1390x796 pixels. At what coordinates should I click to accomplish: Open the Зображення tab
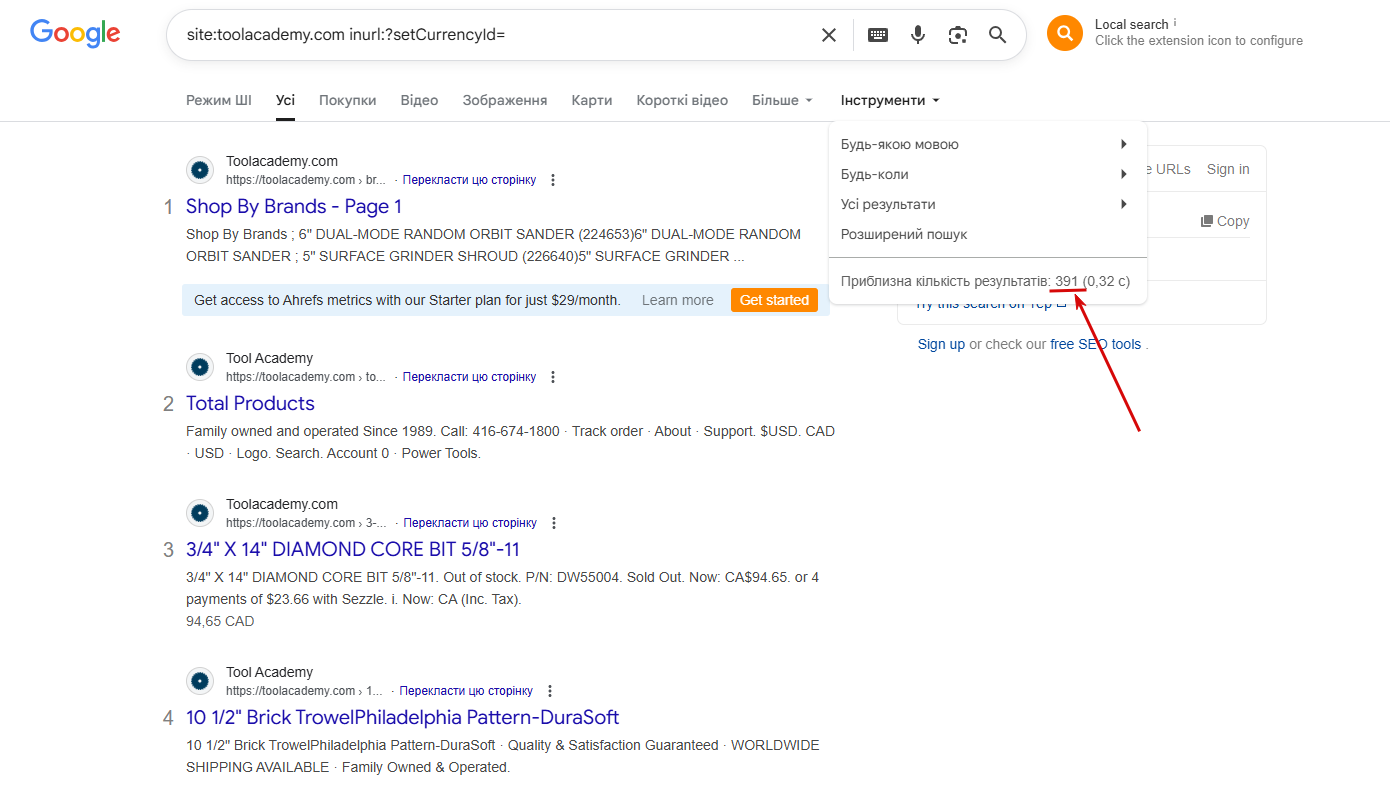[505, 100]
